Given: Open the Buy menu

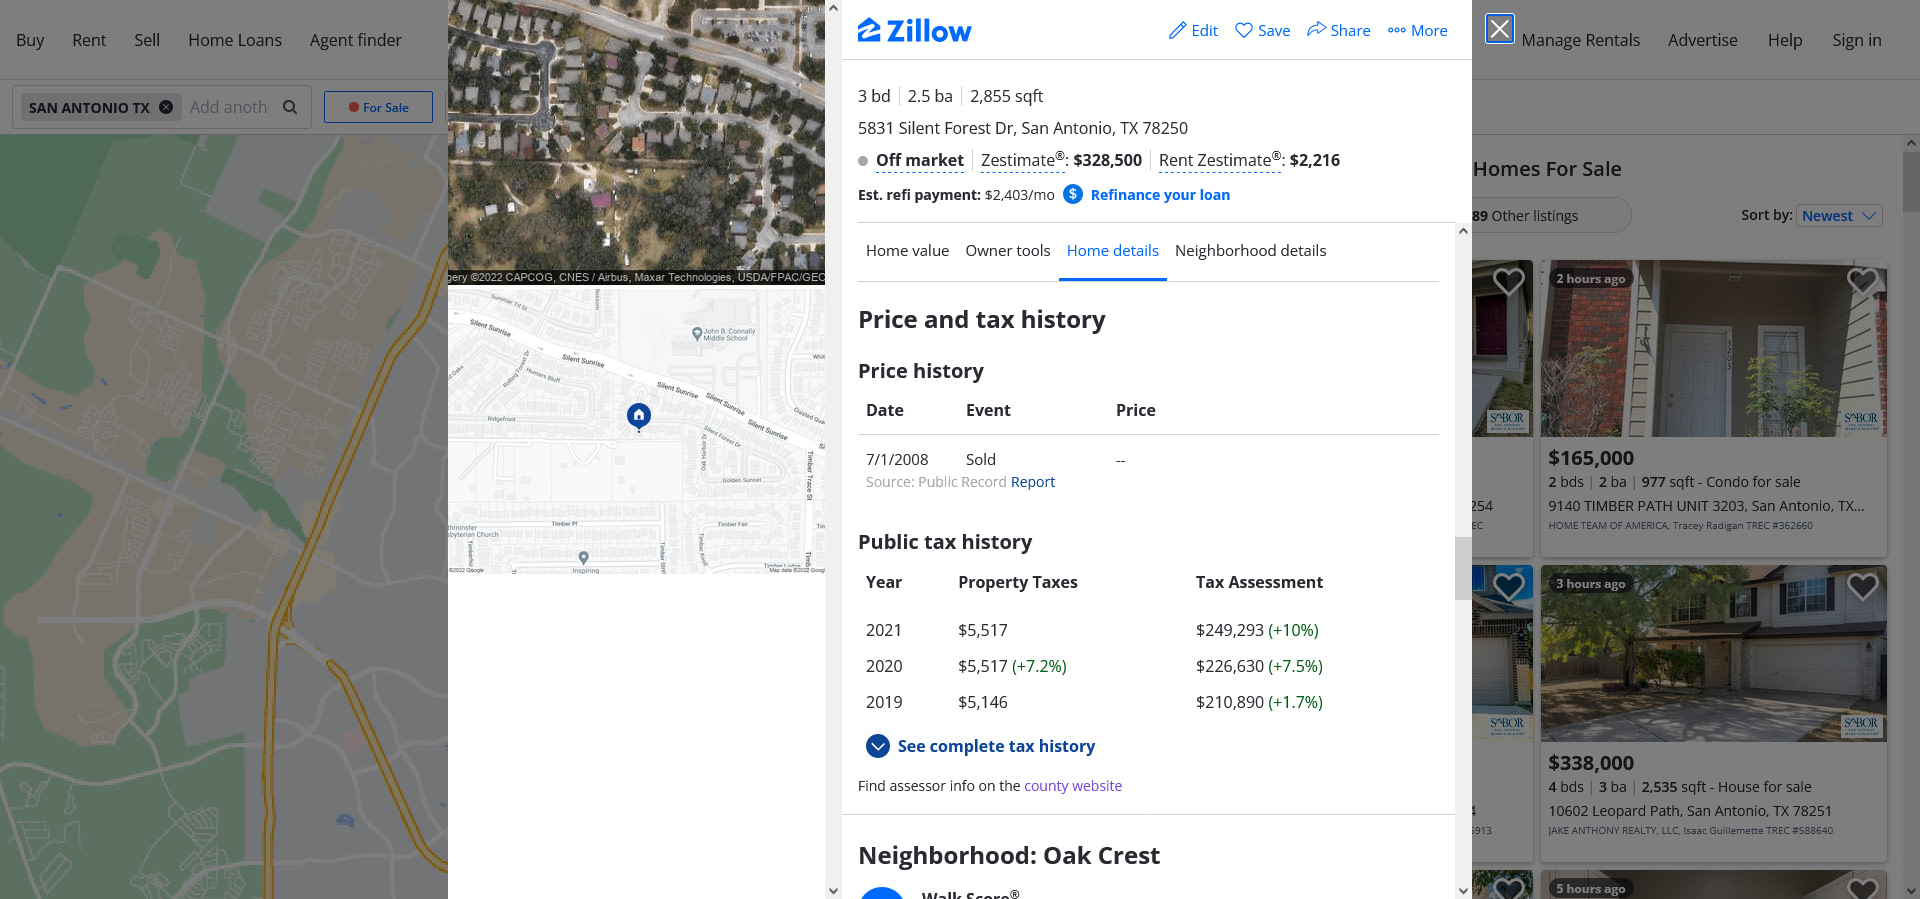Looking at the screenshot, I should tap(30, 40).
